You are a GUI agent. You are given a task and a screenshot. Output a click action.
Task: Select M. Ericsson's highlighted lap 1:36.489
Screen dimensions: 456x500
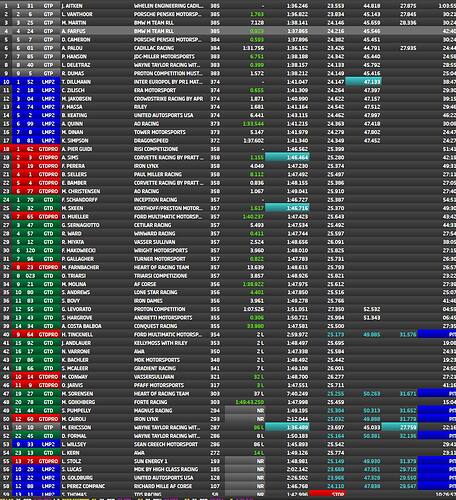point(287,427)
